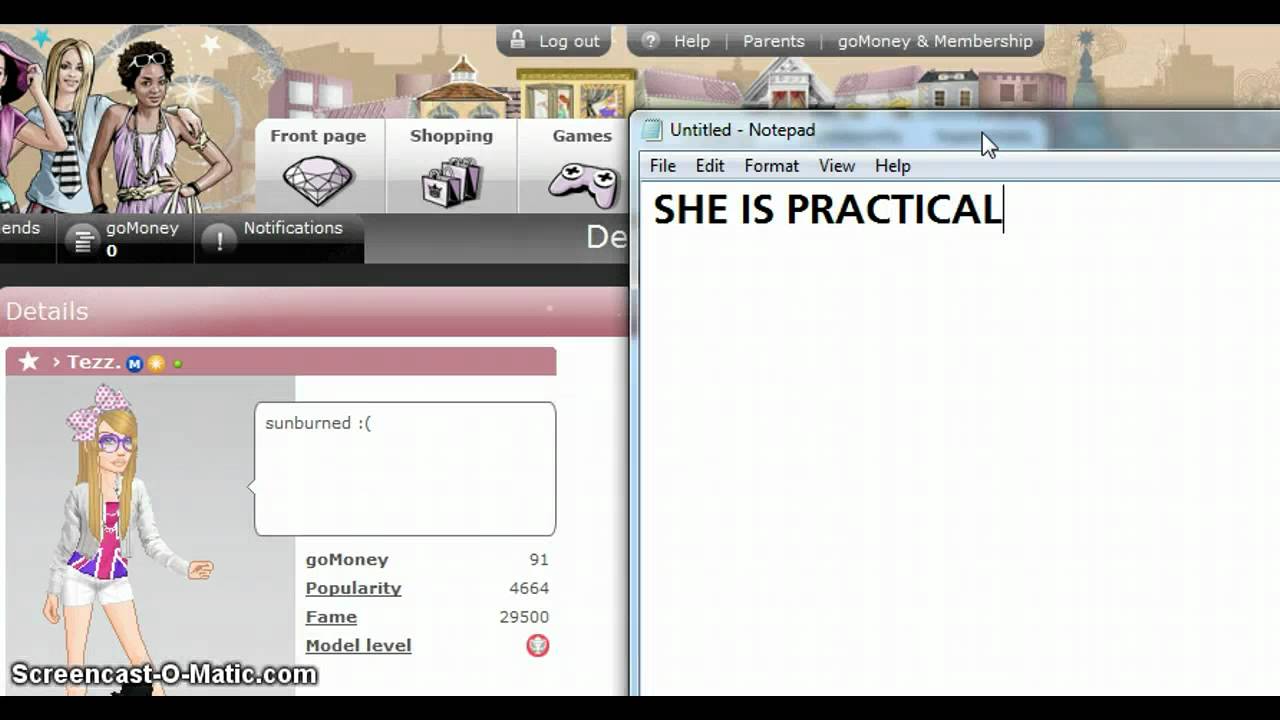
Task: Click the Tezz. username
Action: 93,362
